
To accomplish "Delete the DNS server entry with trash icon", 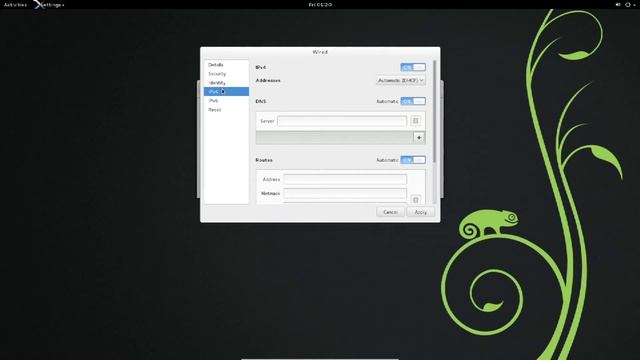I will click(x=416, y=121).
